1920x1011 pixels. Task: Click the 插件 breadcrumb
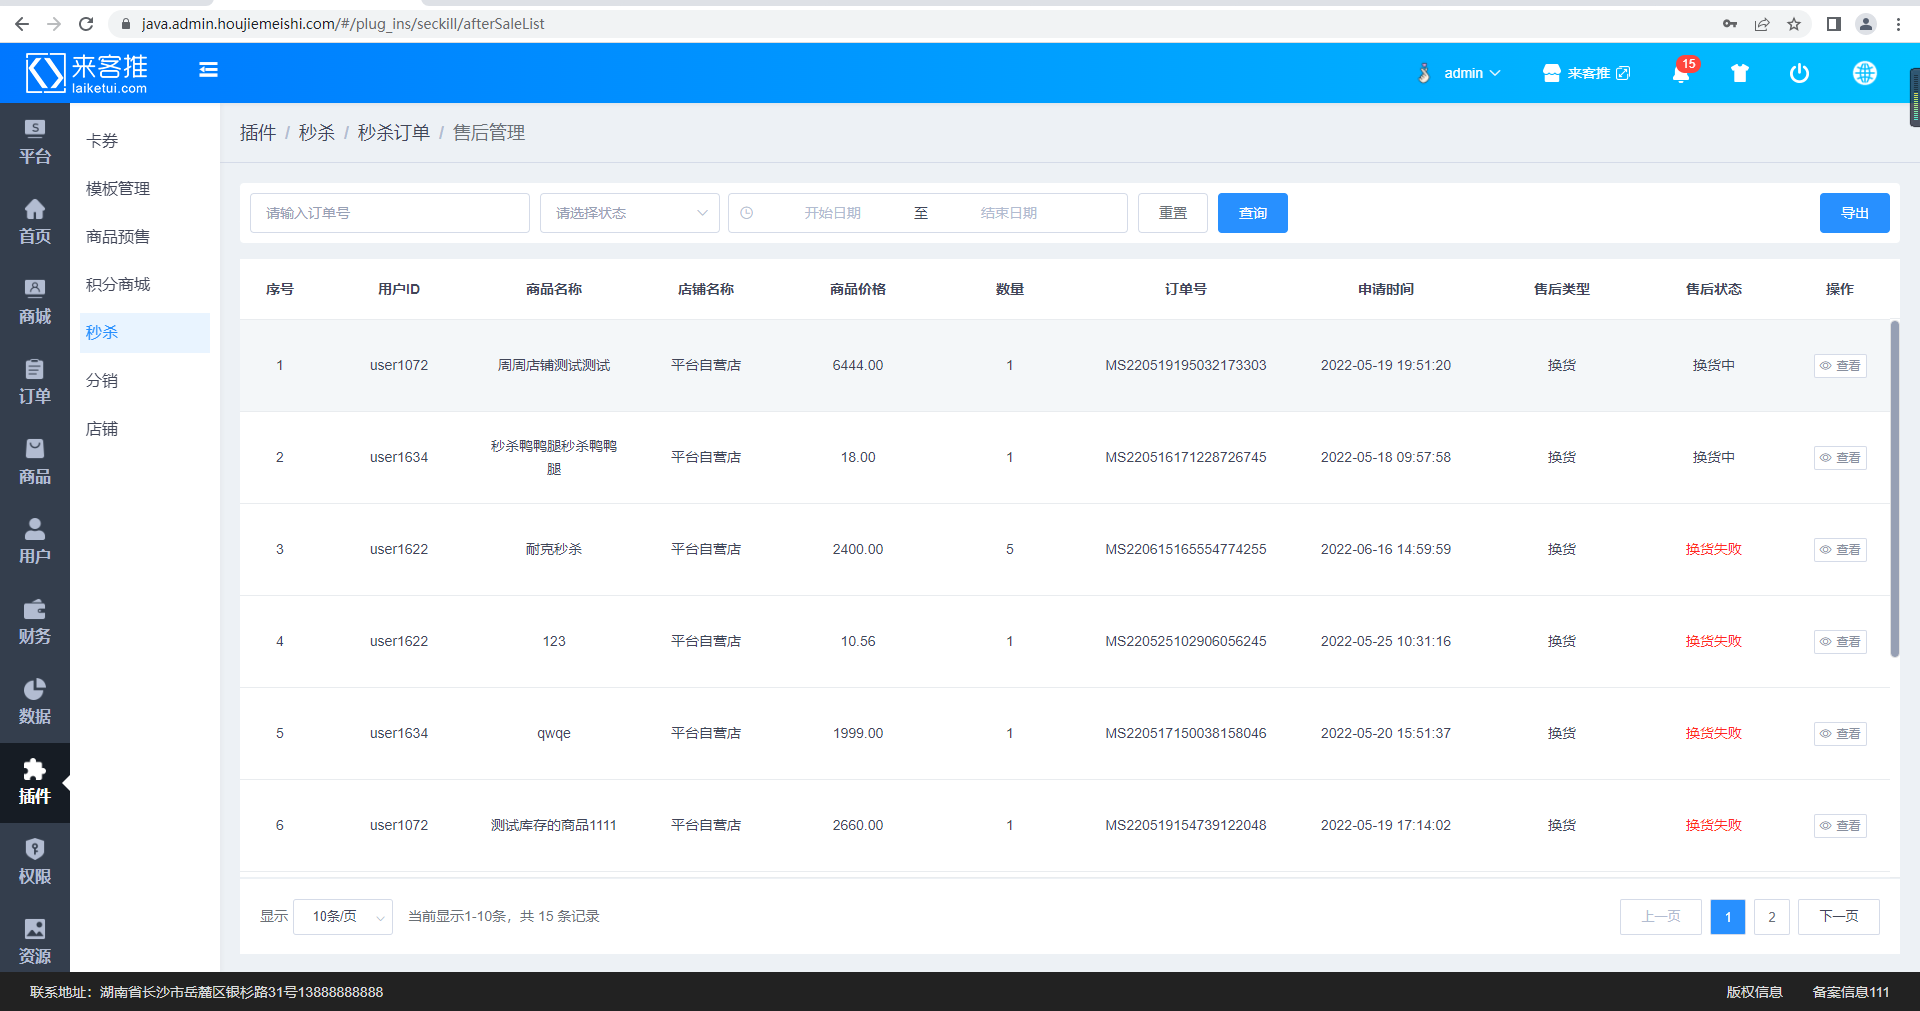(x=258, y=133)
